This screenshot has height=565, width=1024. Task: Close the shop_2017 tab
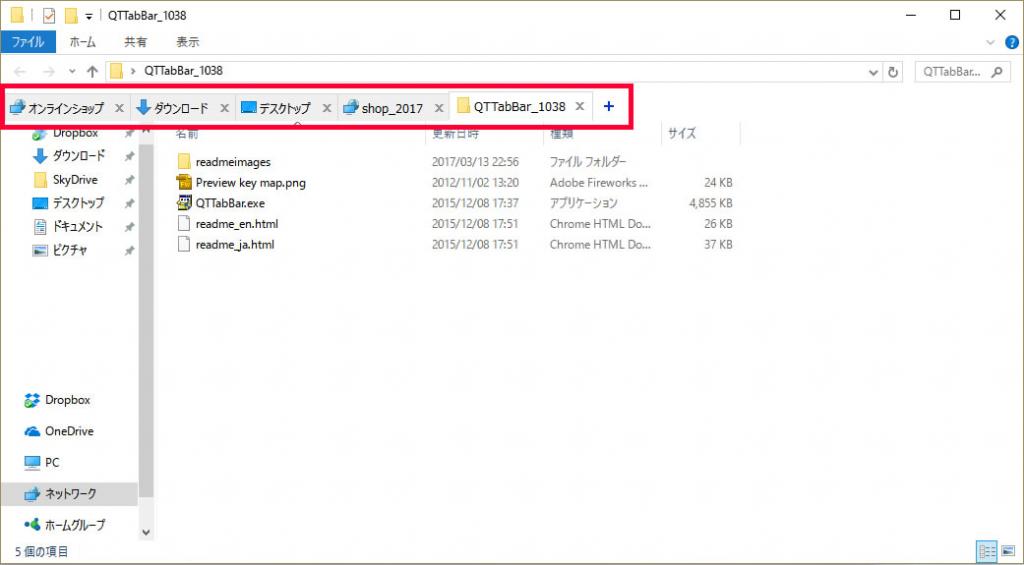[x=439, y=108]
